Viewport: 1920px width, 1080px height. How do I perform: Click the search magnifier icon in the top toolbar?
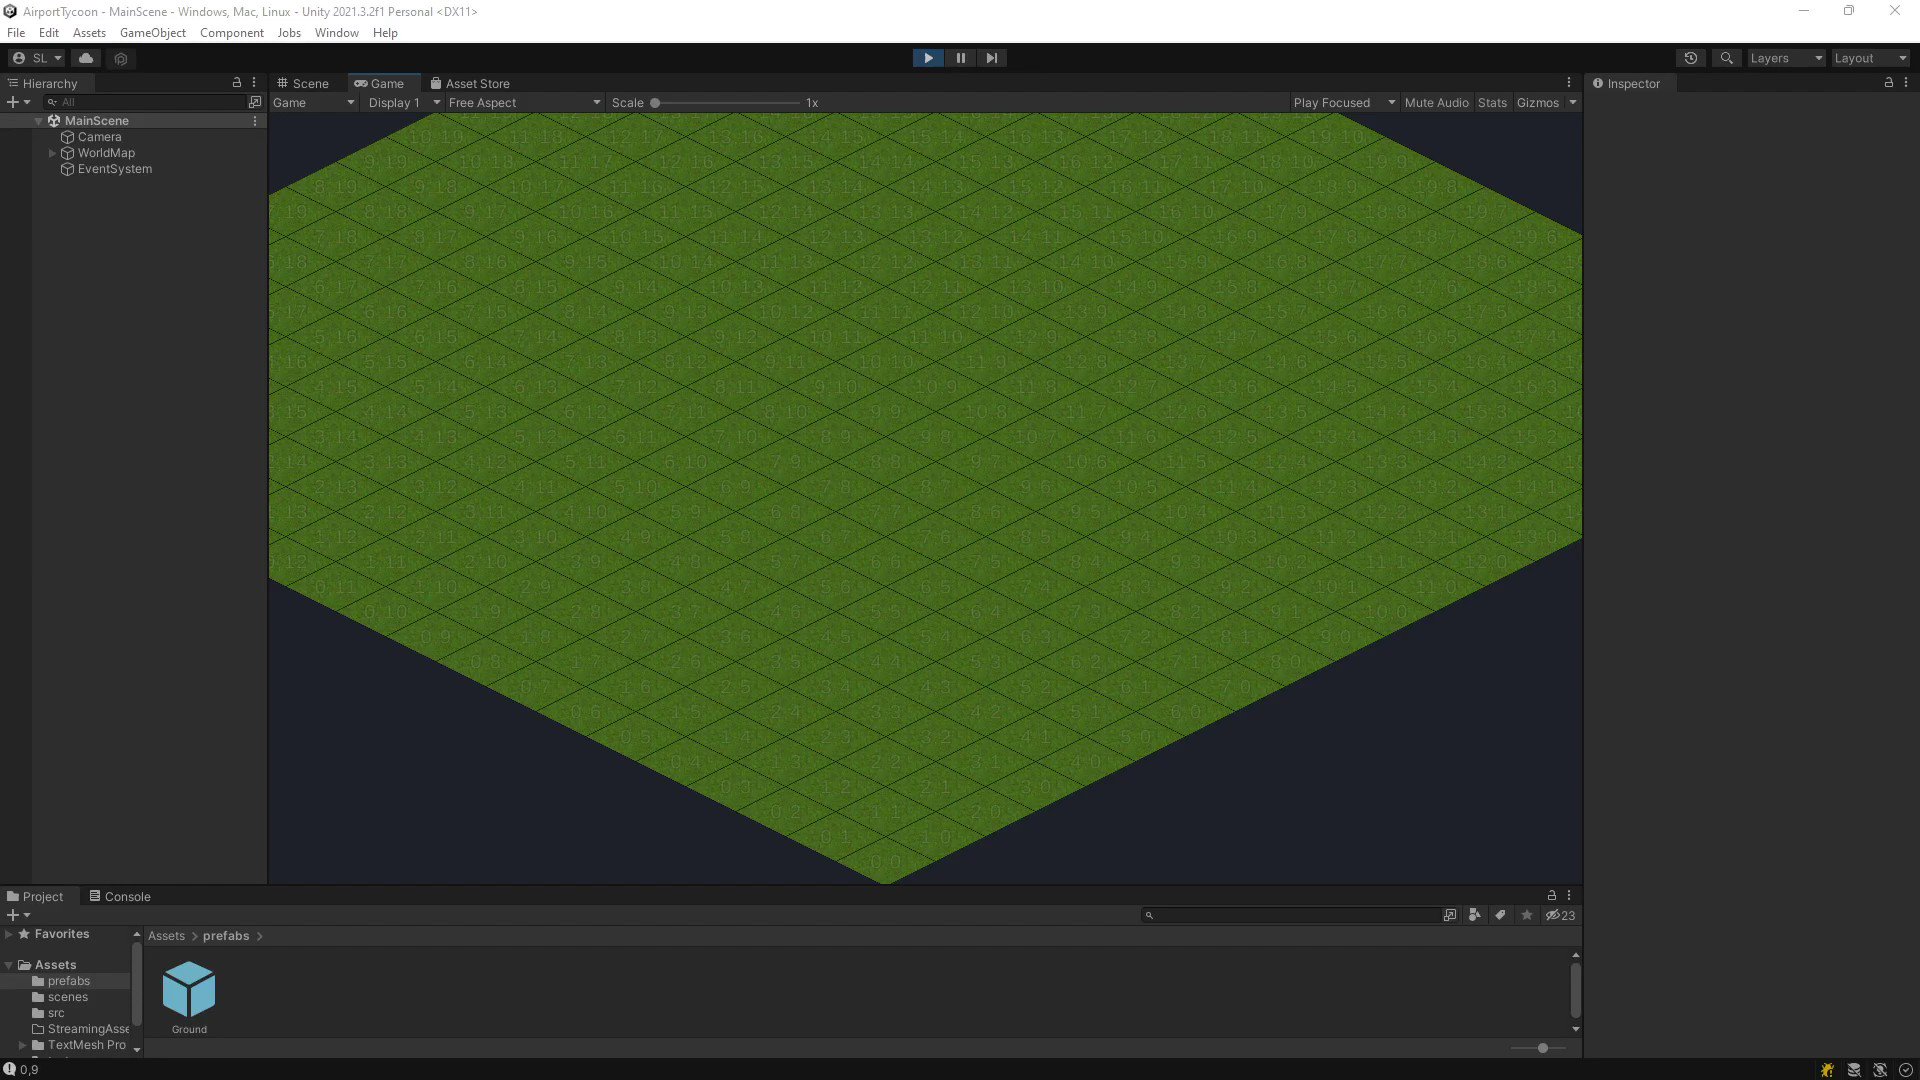(1726, 58)
